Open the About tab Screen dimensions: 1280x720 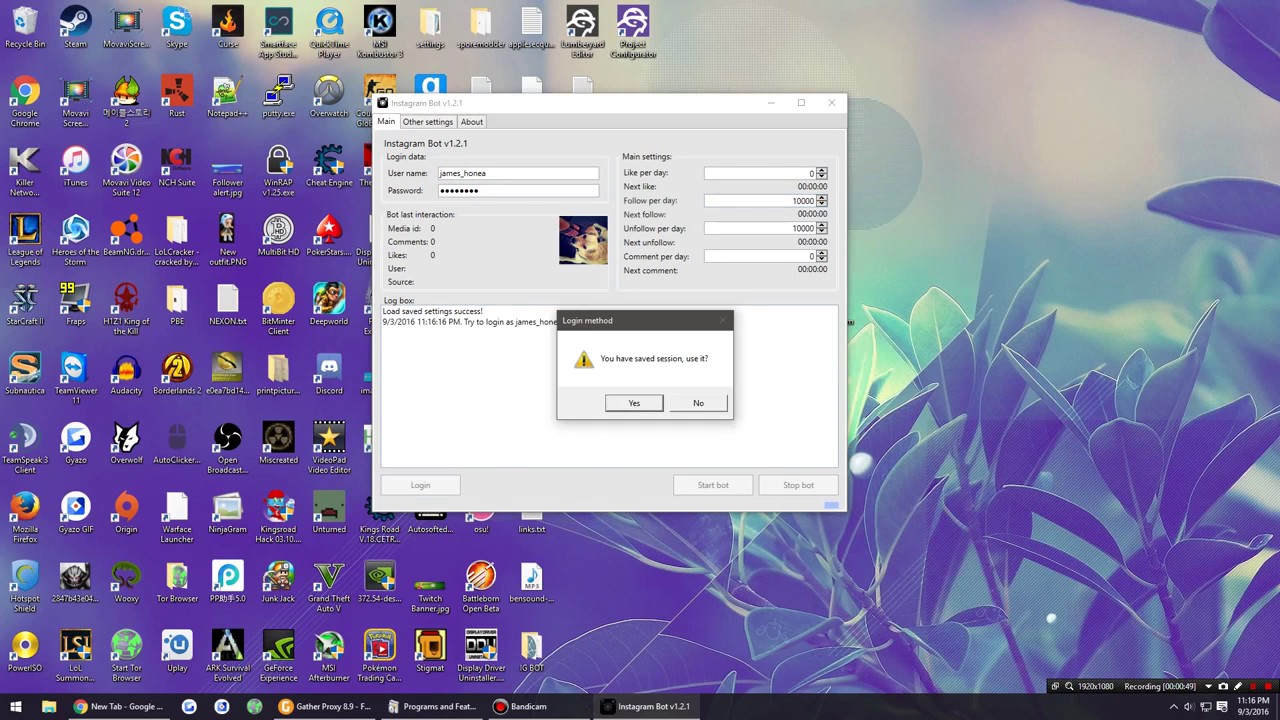[x=472, y=122]
